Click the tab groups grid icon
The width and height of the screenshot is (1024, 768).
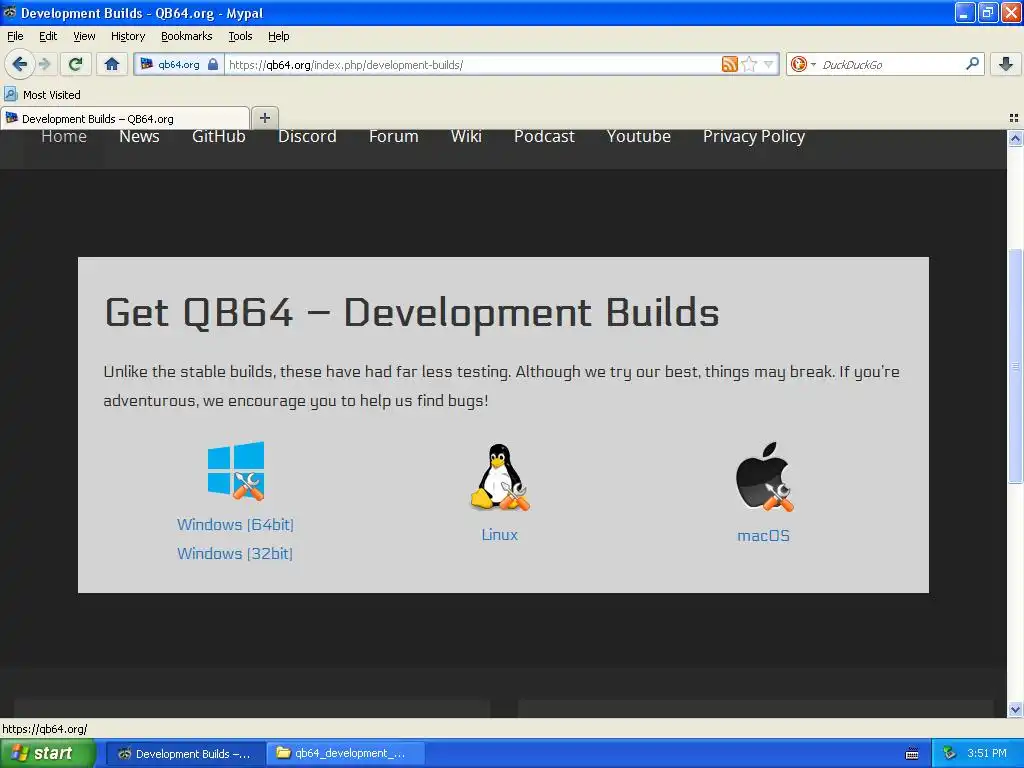click(1014, 118)
